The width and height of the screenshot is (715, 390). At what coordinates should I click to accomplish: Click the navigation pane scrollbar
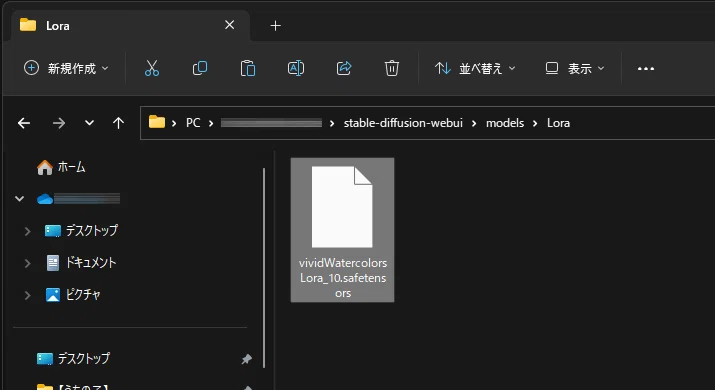coord(264,268)
